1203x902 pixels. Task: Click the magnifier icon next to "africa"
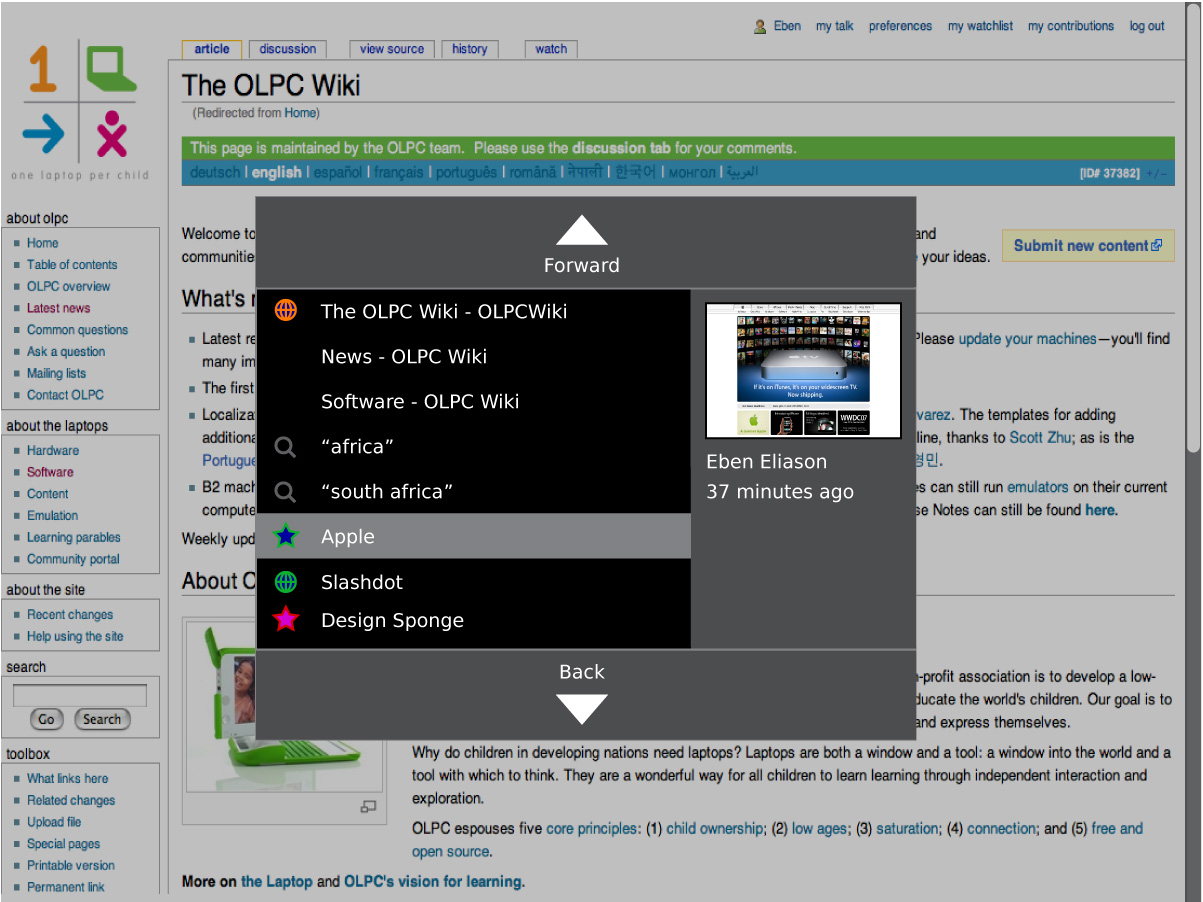tap(286, 447)
